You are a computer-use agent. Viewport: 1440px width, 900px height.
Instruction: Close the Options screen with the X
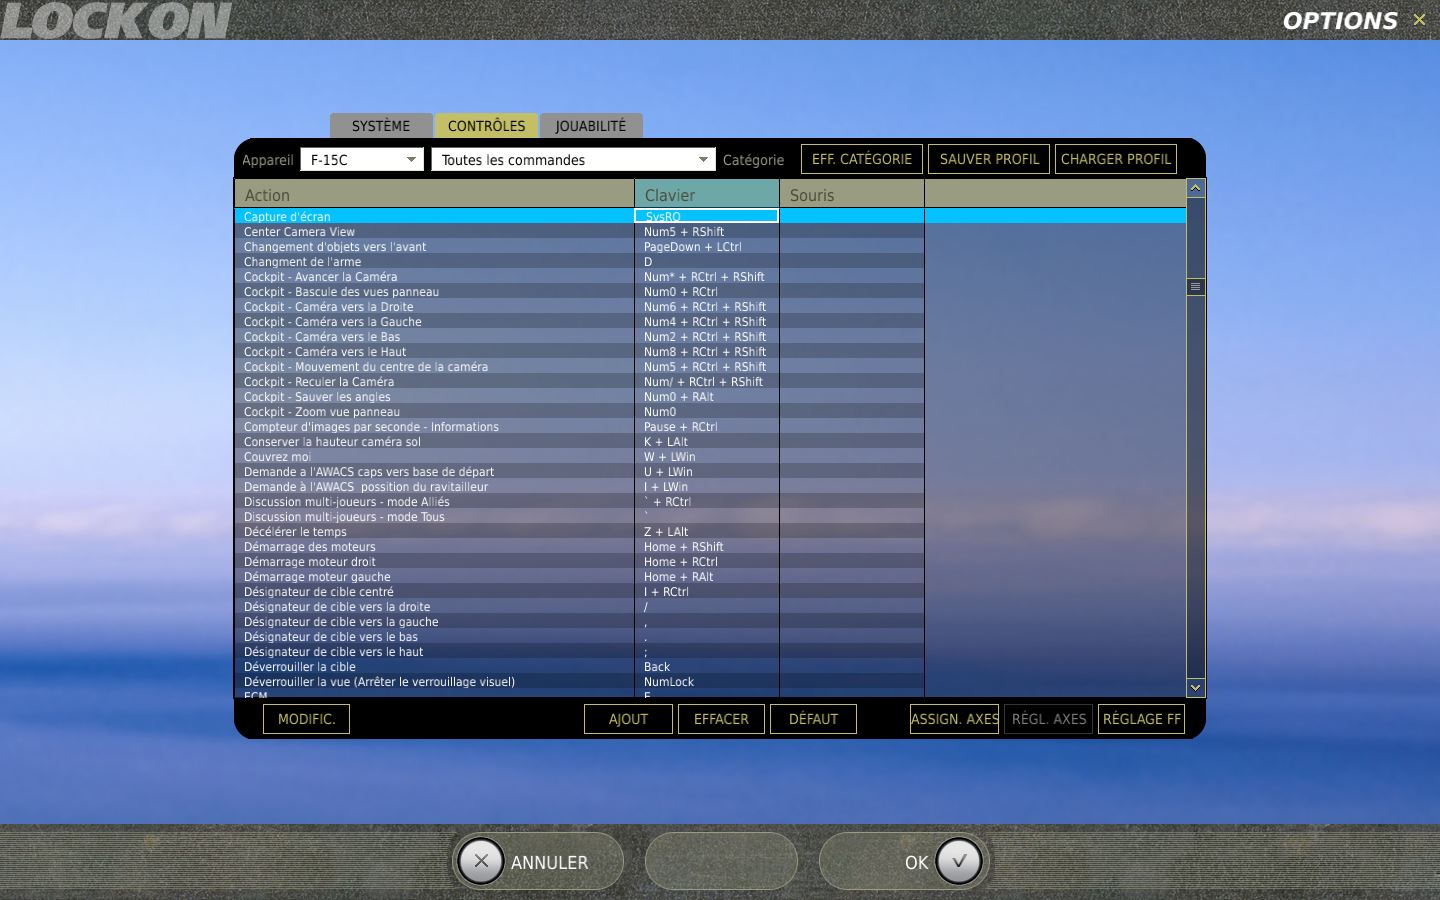1419,20
